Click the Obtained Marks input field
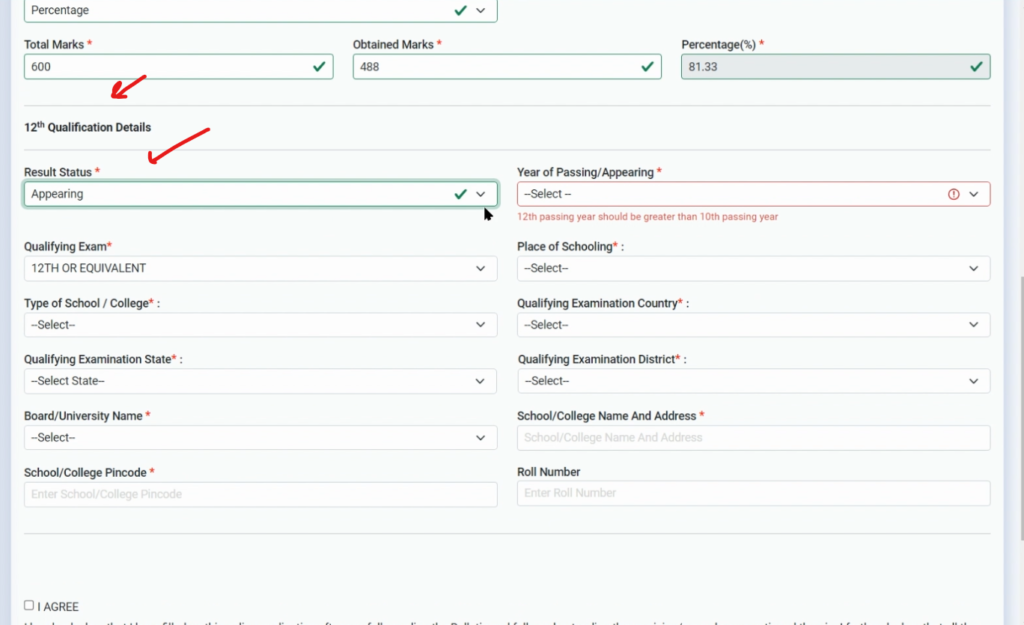The width and height of the screenshot is (1024, 625). click(x=495, y=67)
